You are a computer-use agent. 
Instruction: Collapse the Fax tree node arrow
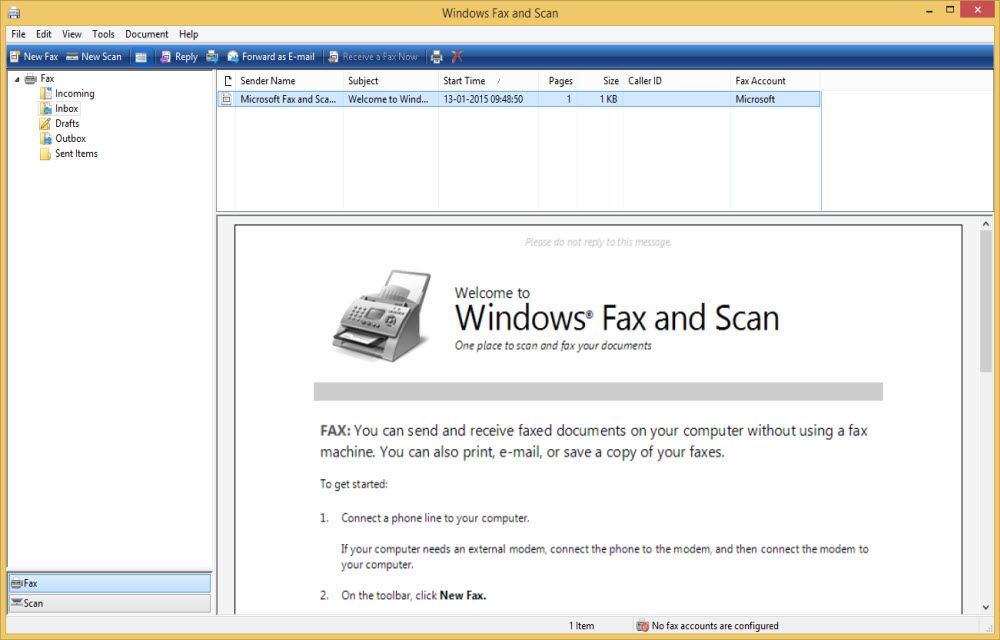click(17, 79)
